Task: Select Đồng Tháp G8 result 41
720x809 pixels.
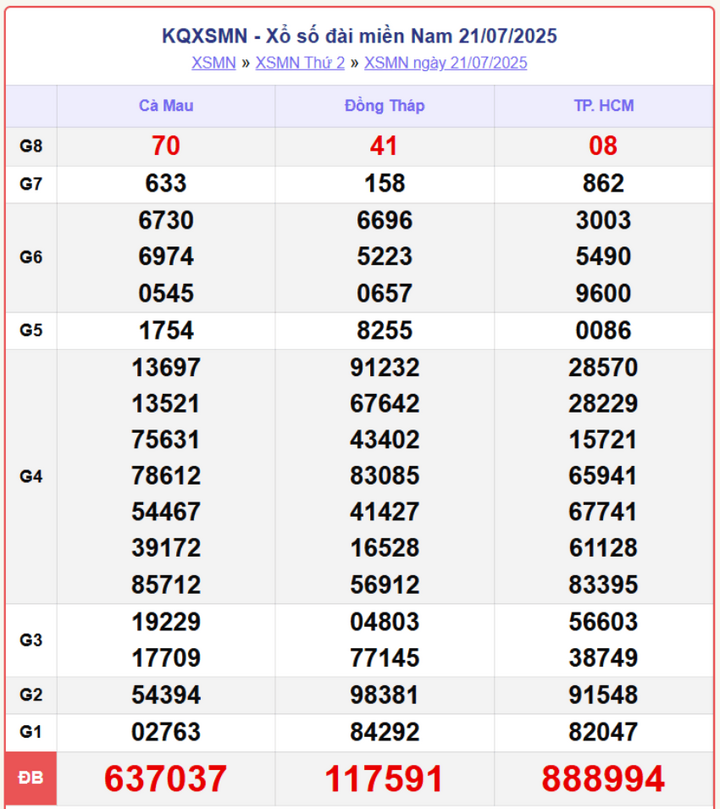Action: click(x=384, y=146)
